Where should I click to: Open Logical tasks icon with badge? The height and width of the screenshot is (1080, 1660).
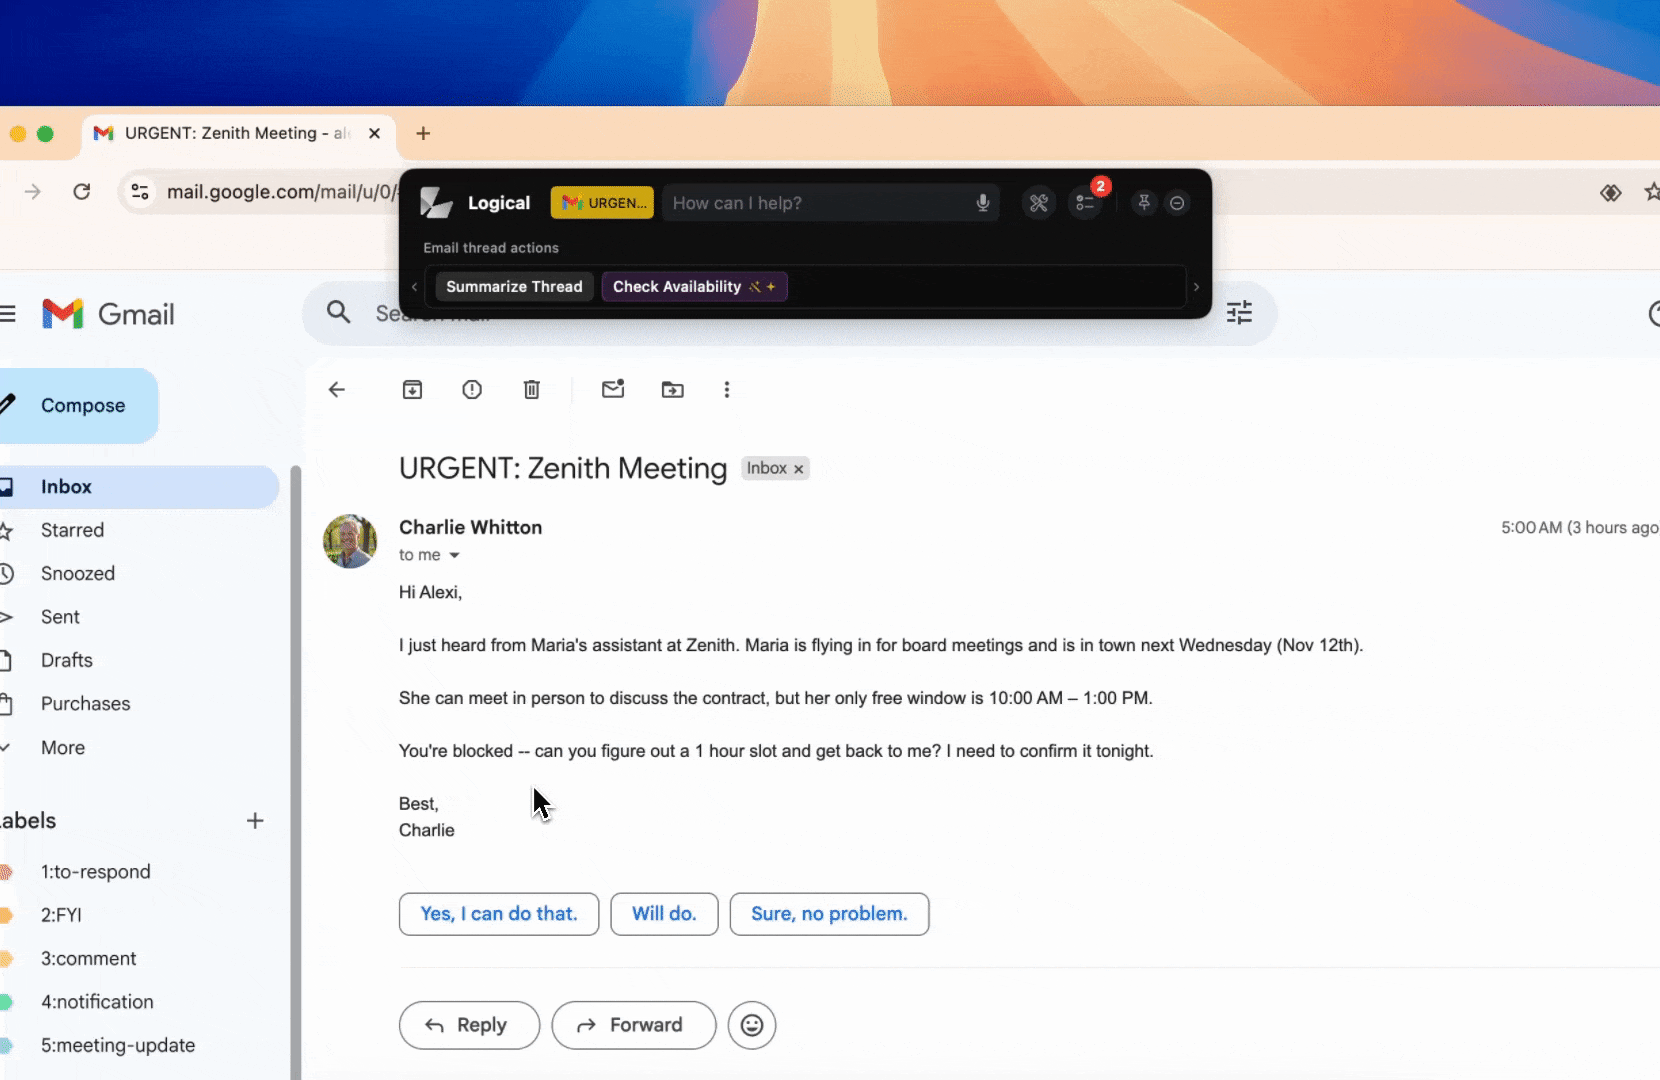pyautogui.click(x=1086, y=203)
